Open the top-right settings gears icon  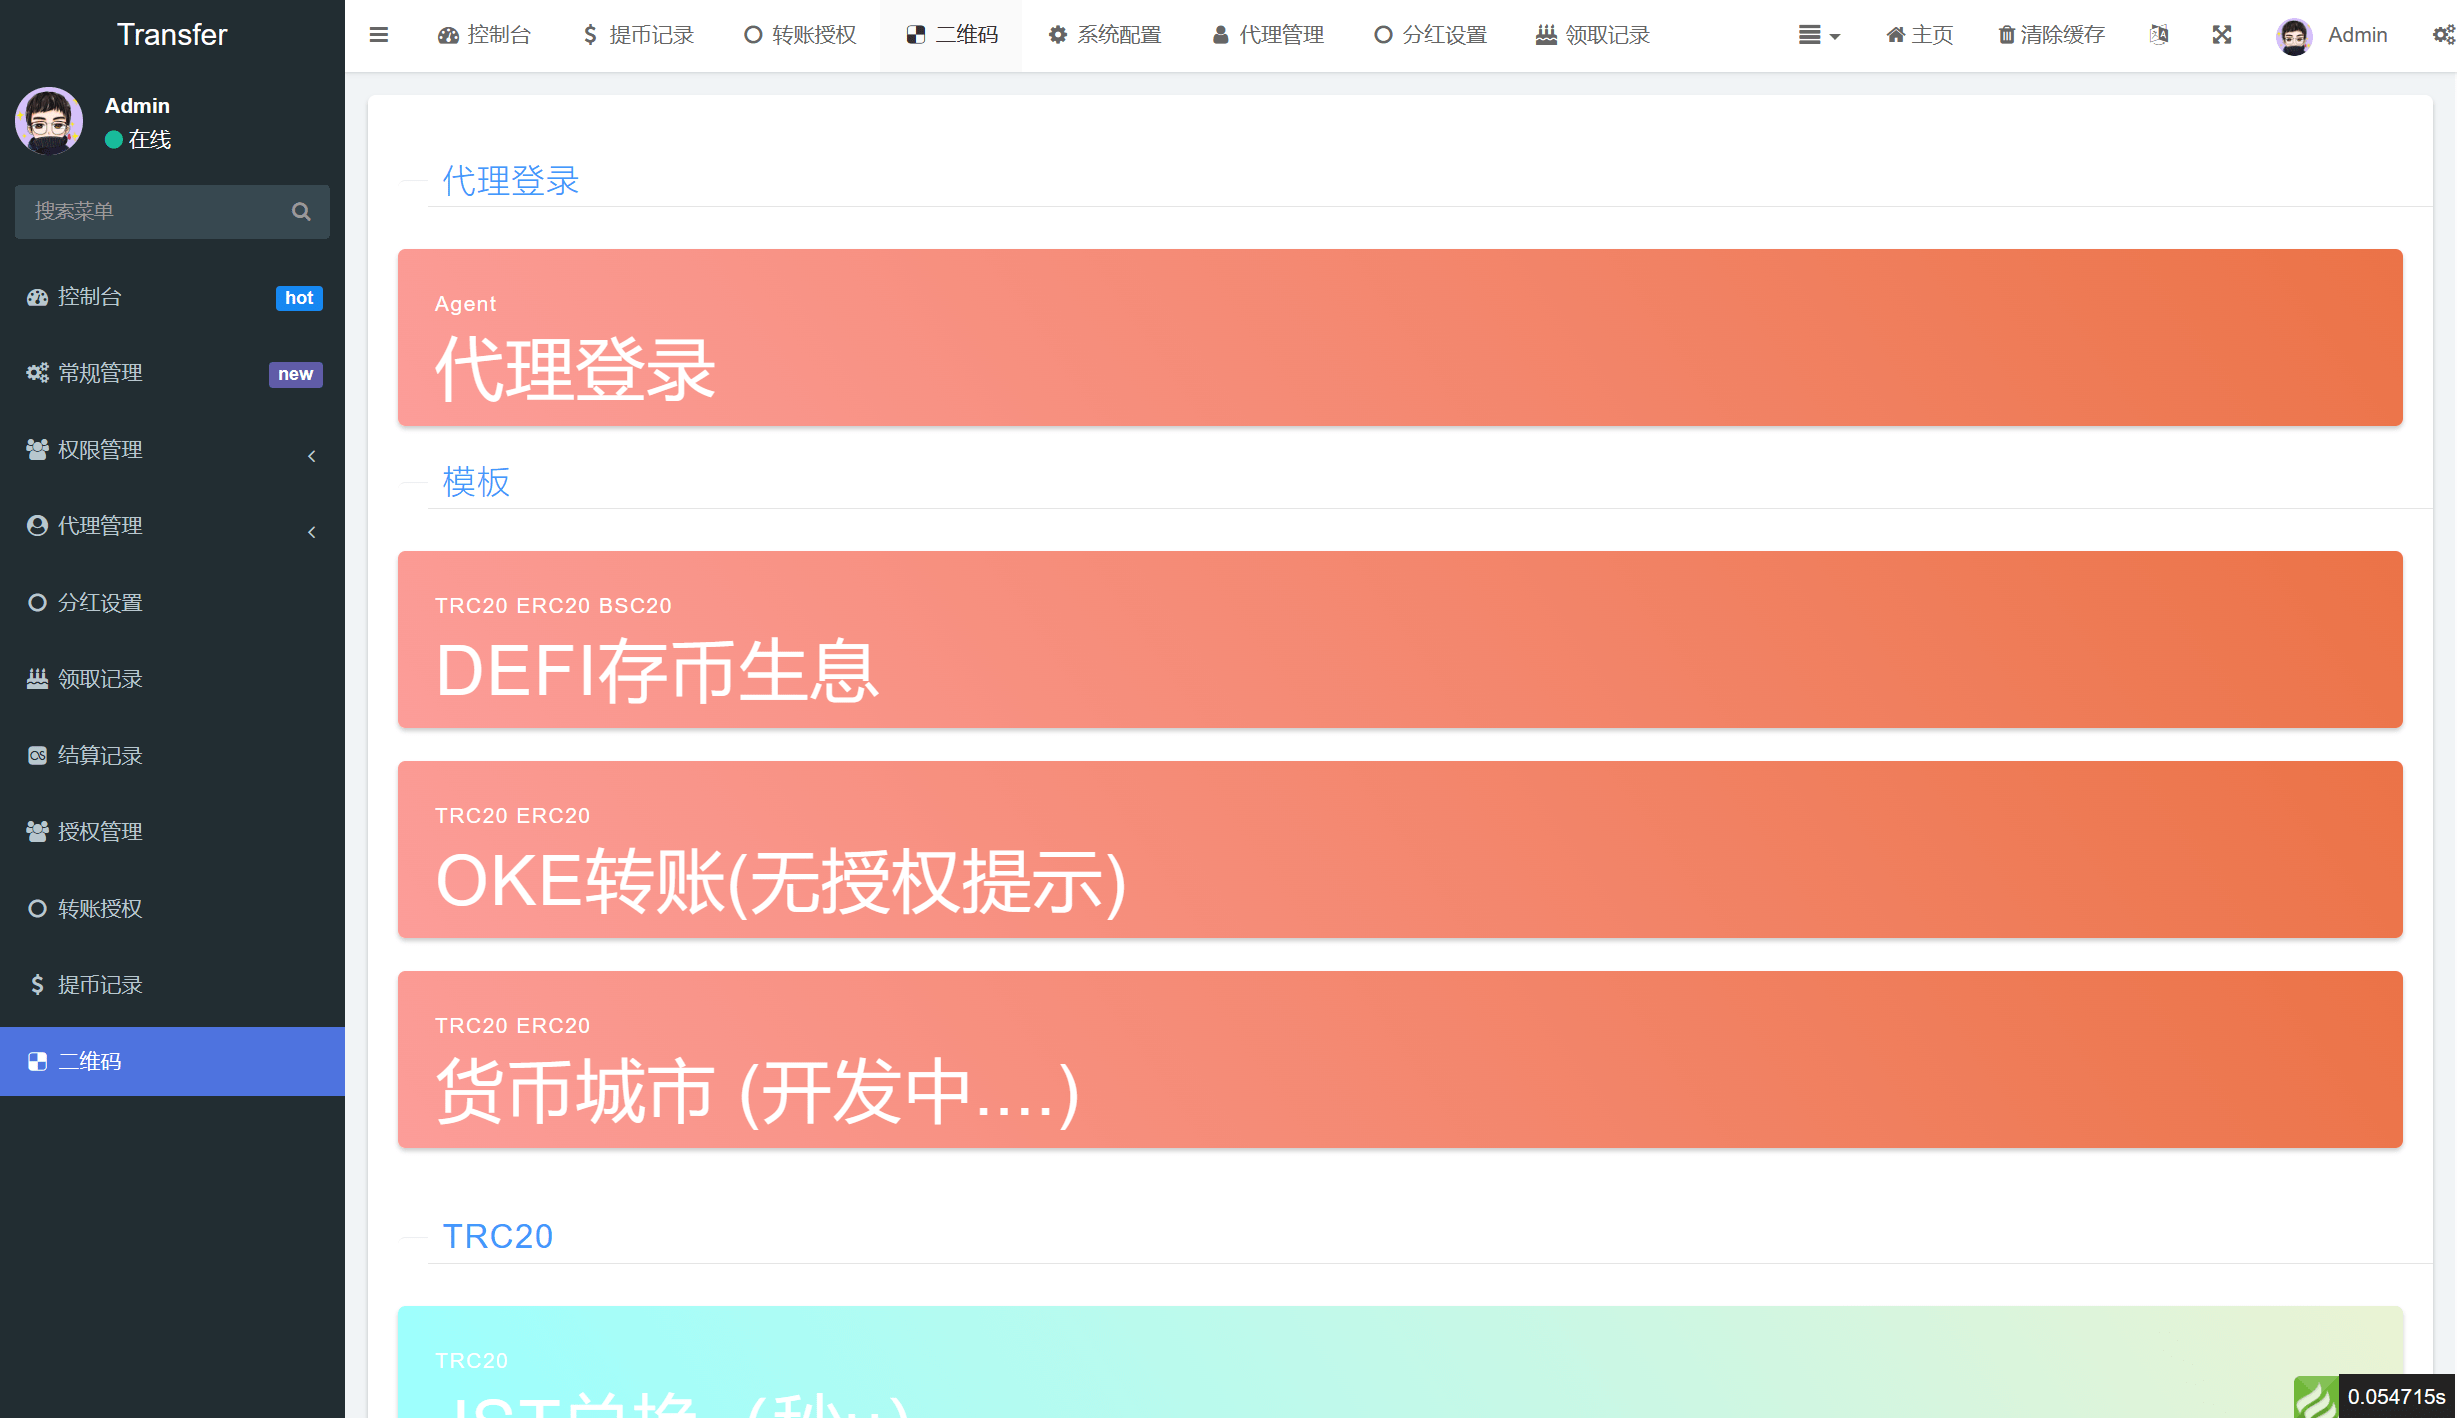2443,35
